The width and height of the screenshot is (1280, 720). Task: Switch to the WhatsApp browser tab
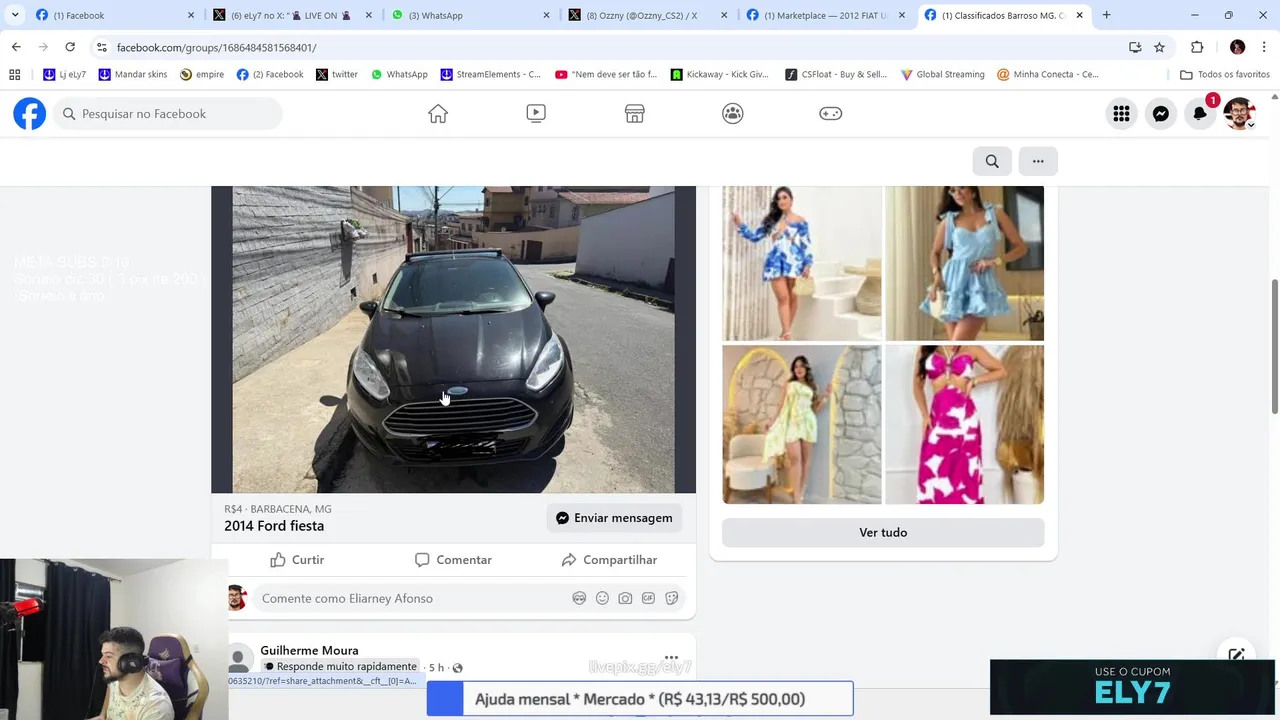point(468,15)
